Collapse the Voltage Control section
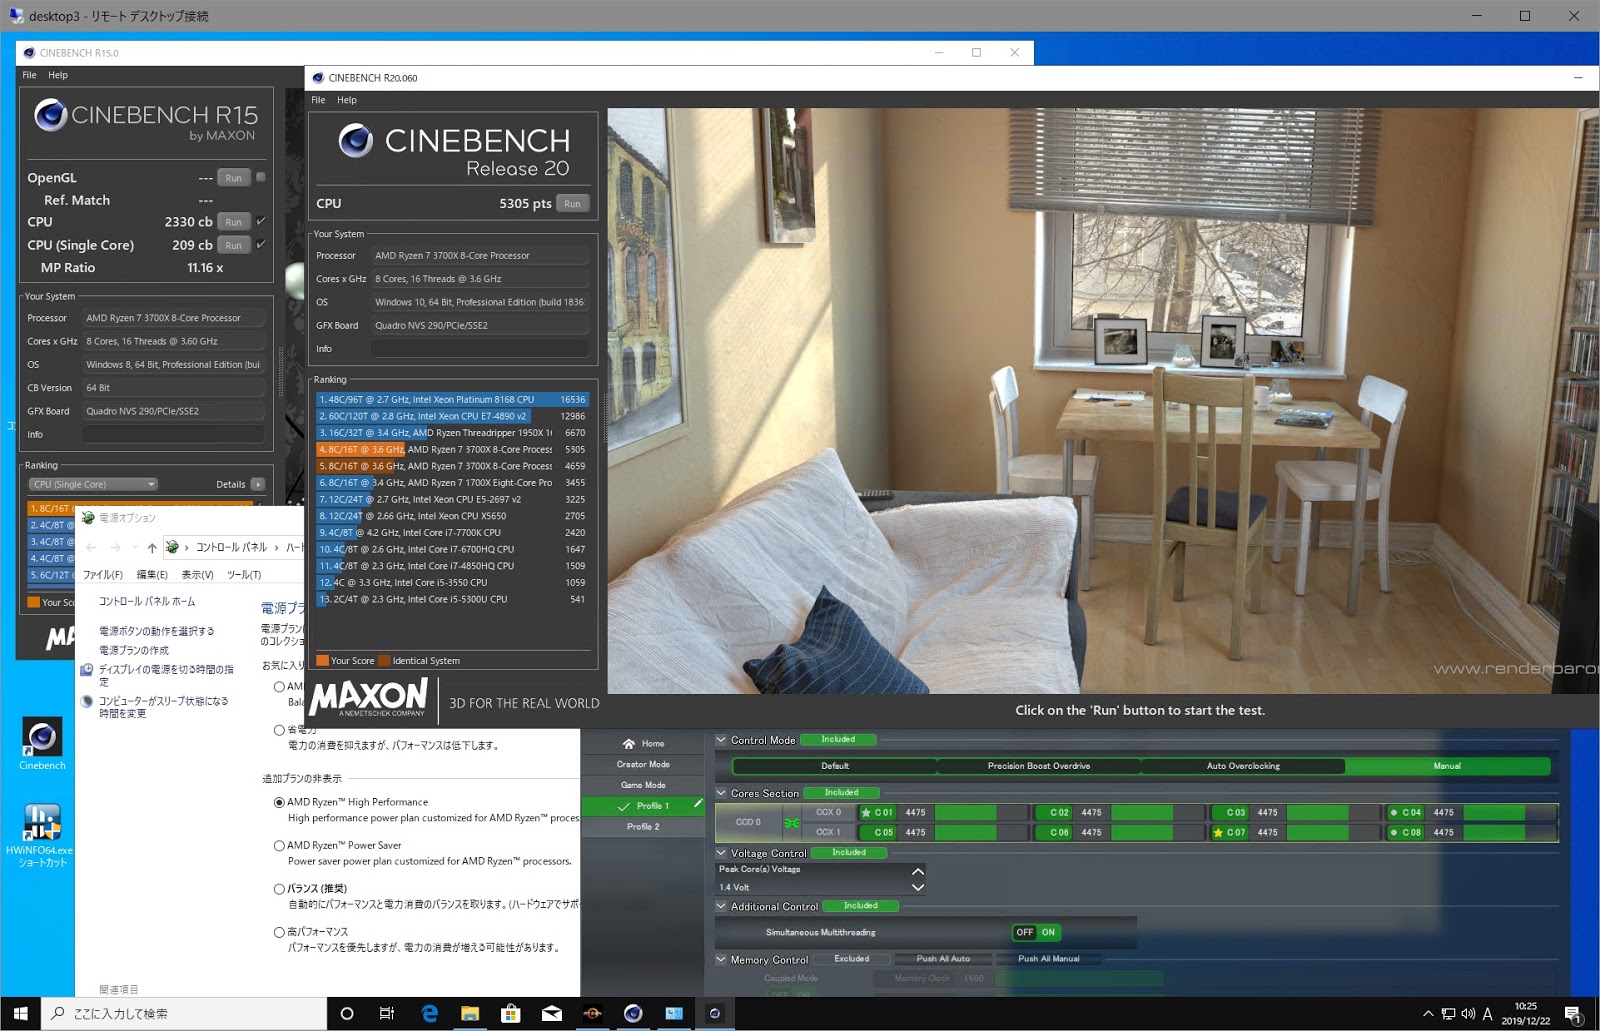The width and height of the screenshot is (1600, 1031). pyautogui.click(x=721, y=853)
